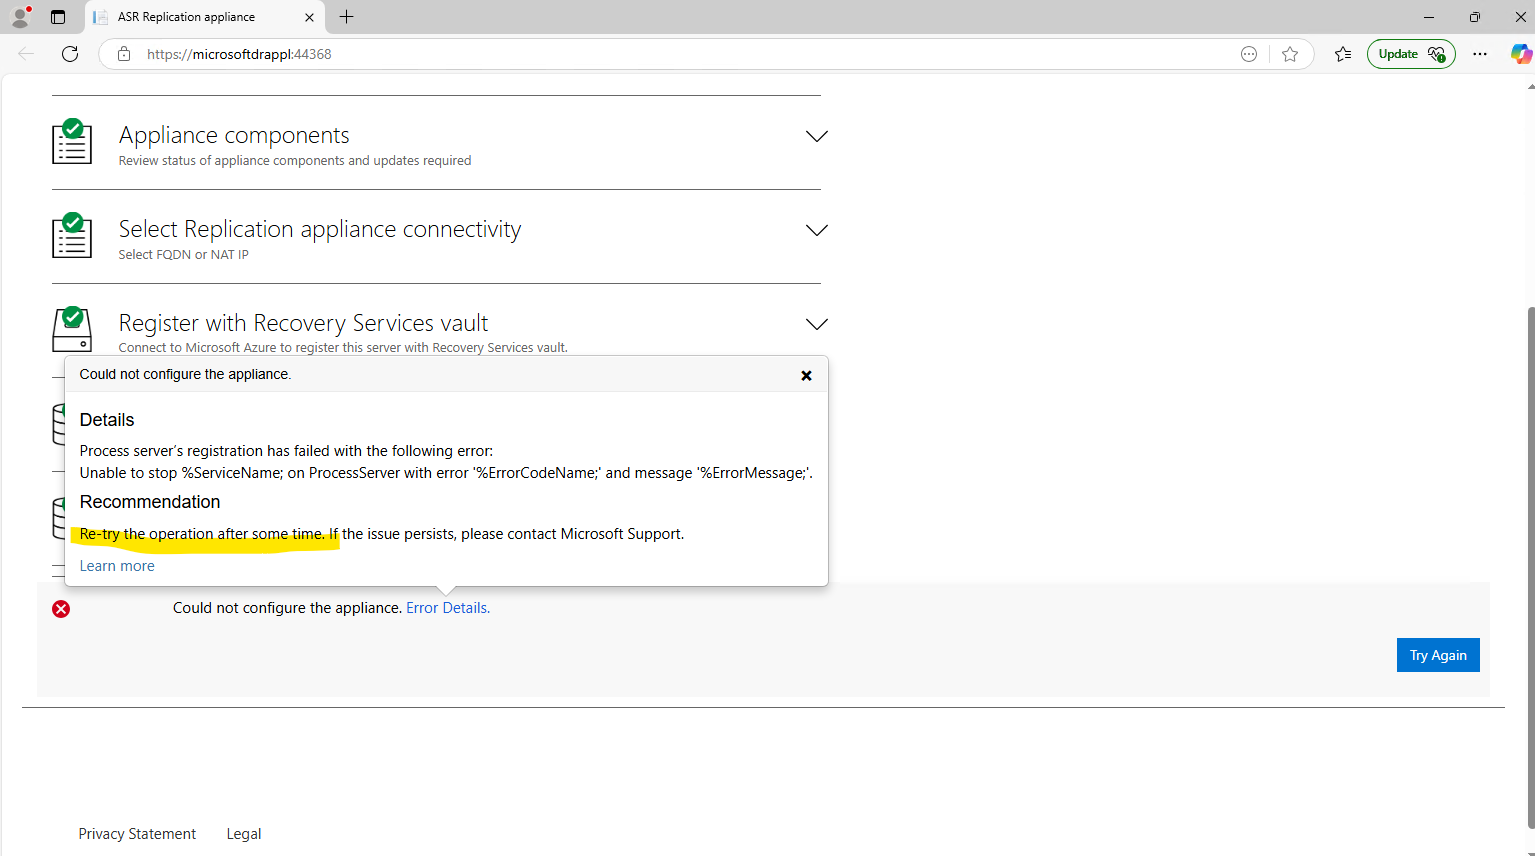Click the Details heading in popup
Image resolution: width=1535 pixels, height=856 pixels.
[x=107, y=420]
